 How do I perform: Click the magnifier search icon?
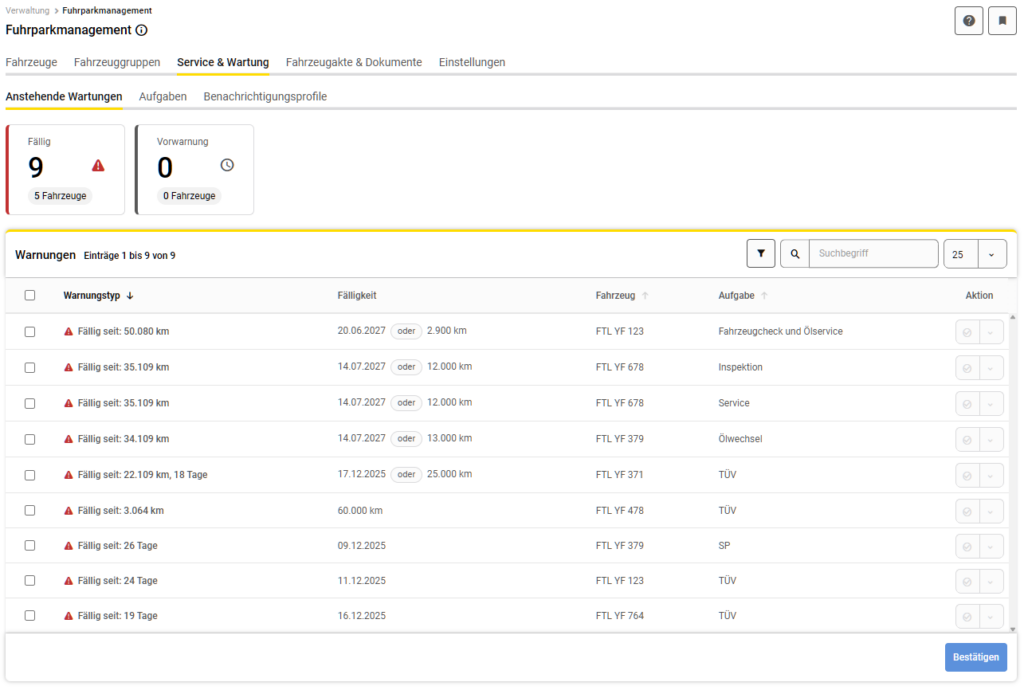(795, 254)
